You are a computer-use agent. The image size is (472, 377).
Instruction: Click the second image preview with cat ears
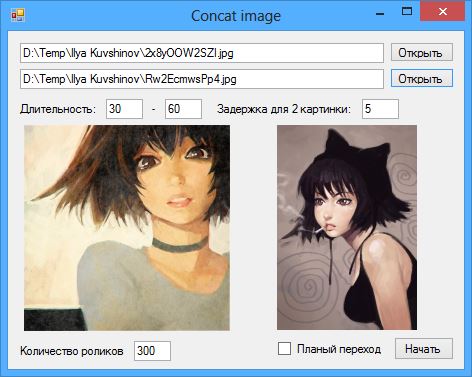click(x=347, y=228)
